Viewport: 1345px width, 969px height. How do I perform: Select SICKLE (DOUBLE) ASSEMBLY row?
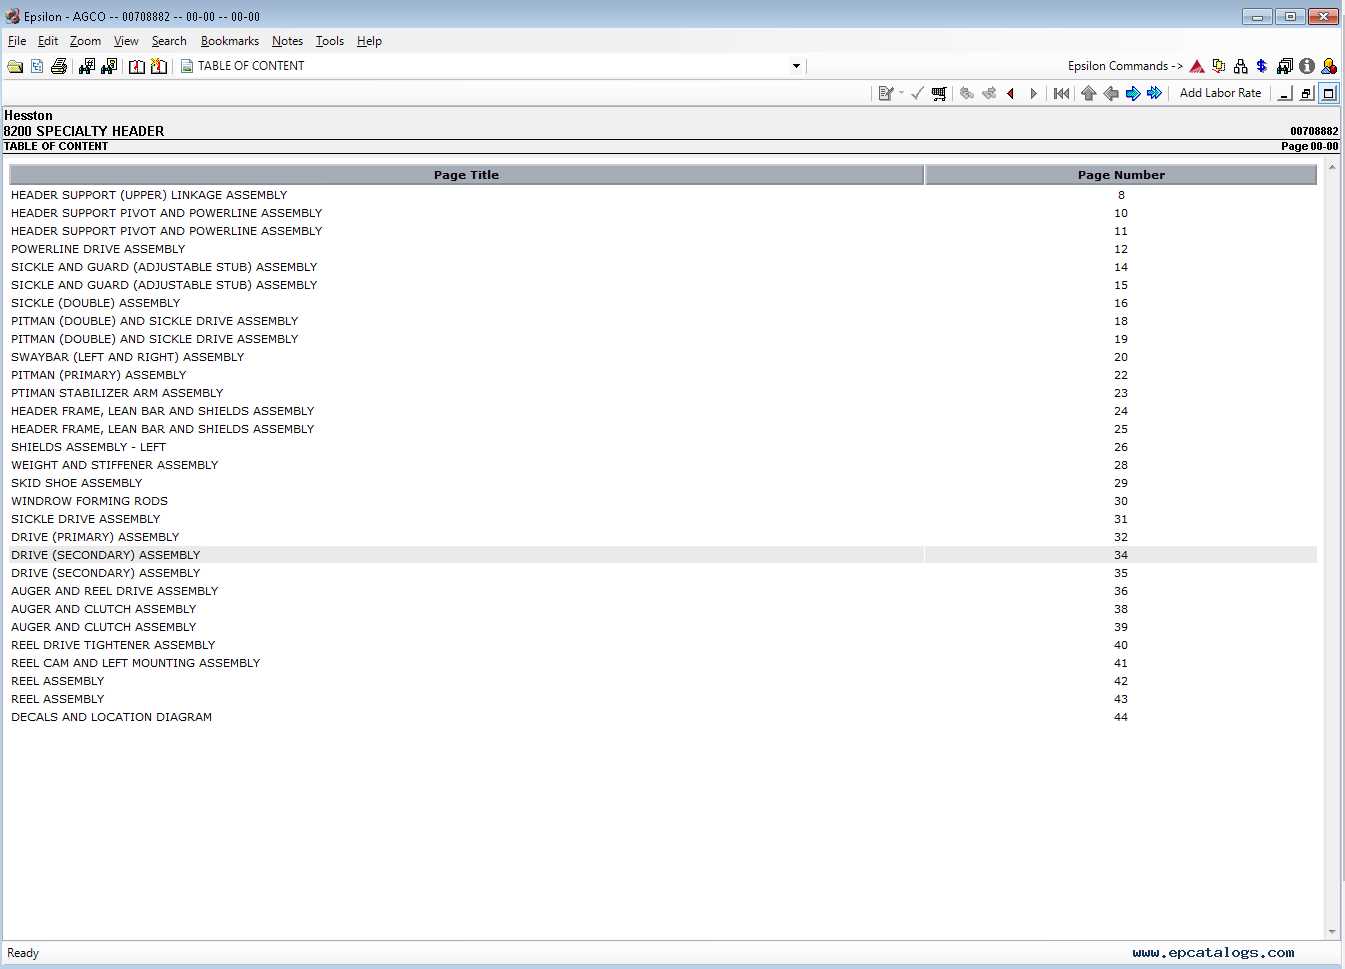tap(663, 303)
